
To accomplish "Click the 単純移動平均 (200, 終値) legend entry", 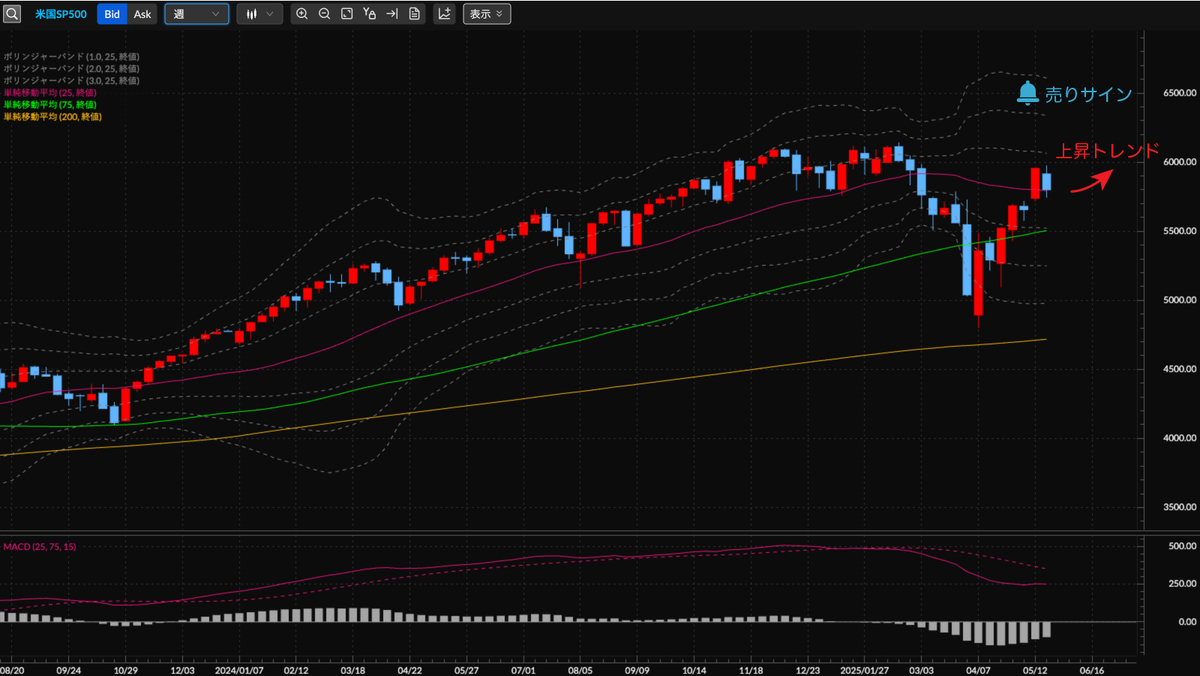I will pos(52,115).
